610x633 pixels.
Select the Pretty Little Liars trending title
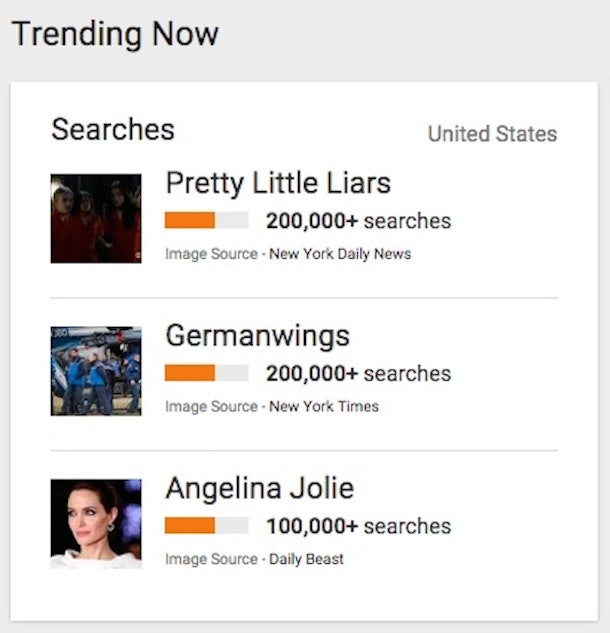click(x=278, y=183)
